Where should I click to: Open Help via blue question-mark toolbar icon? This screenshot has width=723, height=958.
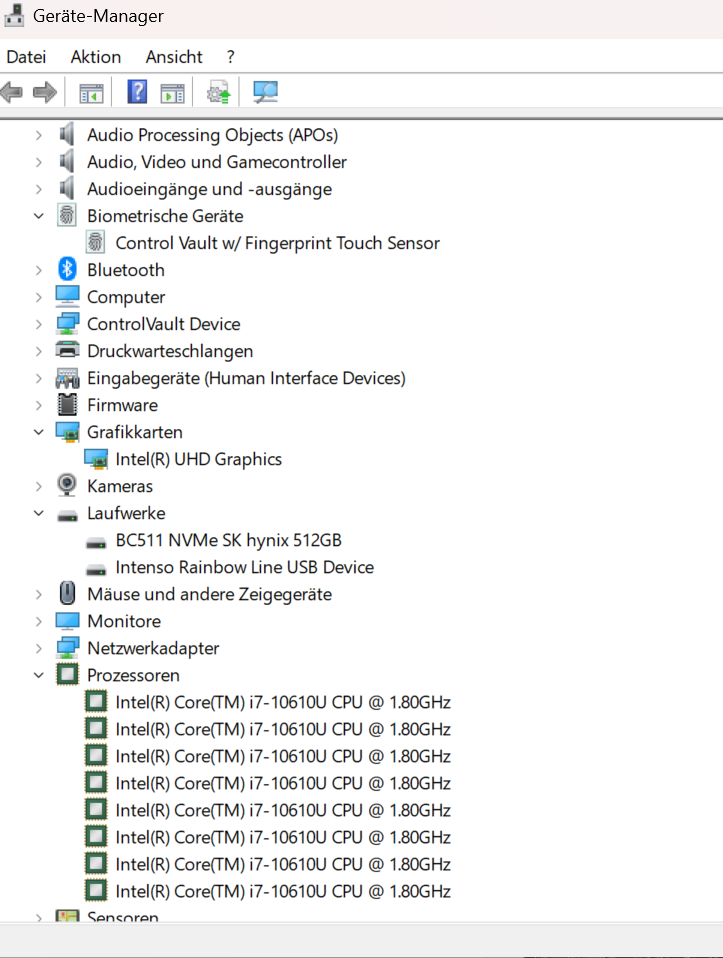pos(137,92)
